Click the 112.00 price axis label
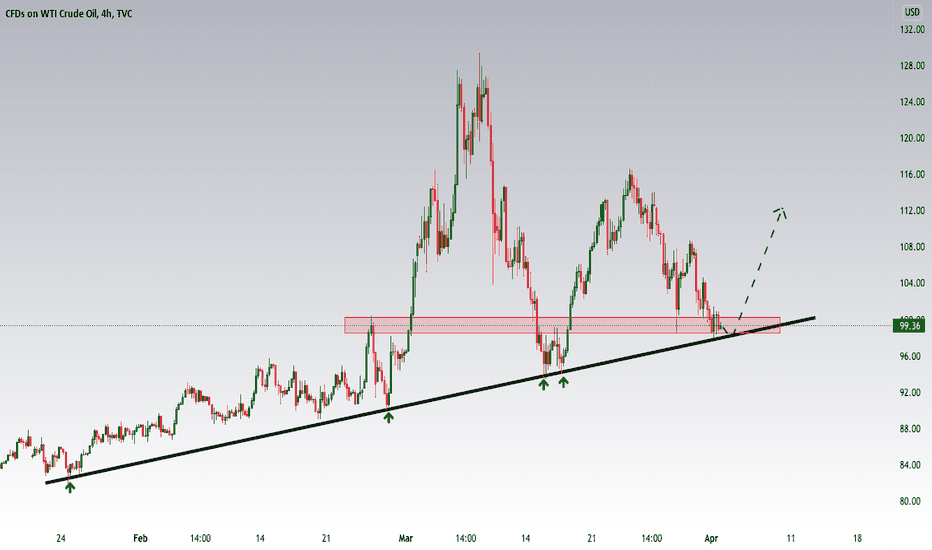The image size is (932, 550). pyautogui.click(x=912, y=210)
